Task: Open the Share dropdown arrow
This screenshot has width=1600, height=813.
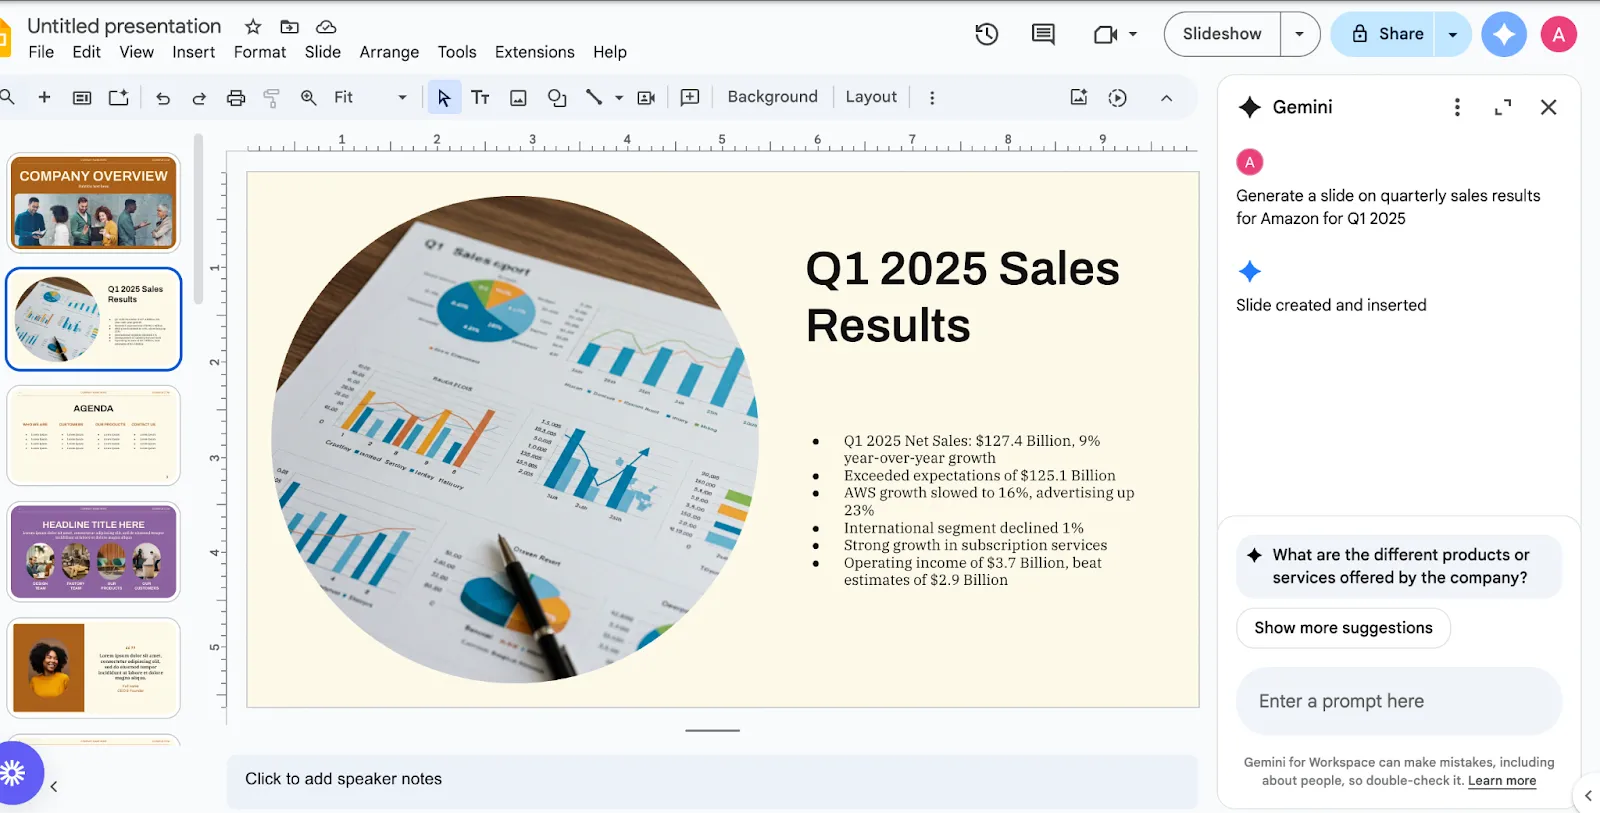Action: [x=1452, y=34]
